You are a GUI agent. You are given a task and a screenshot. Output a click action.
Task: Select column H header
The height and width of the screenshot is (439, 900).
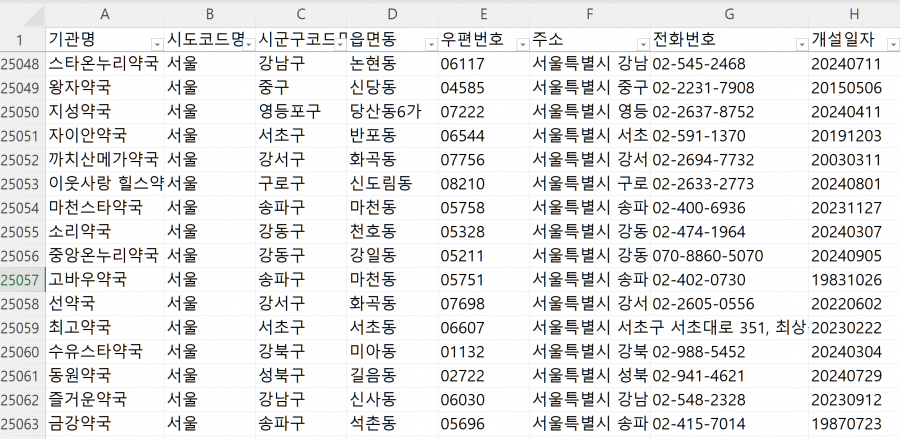[x=854, y=15]
